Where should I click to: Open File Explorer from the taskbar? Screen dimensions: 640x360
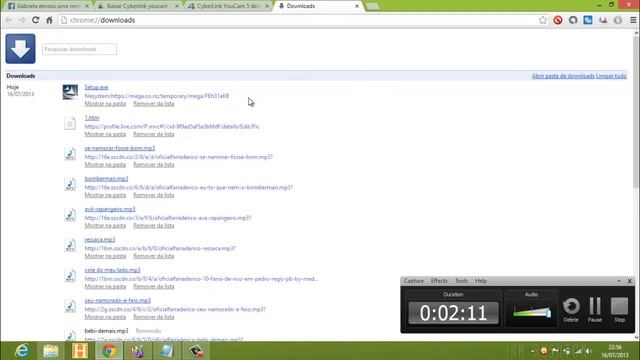click(x=51, y=351)
